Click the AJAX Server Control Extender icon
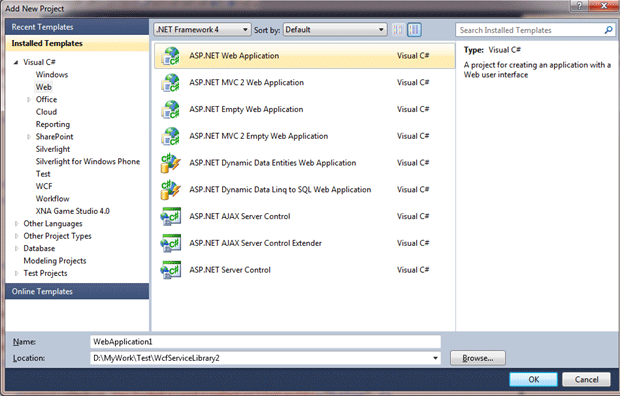Viewport: 620px width, 398px height. coord(170,243)
